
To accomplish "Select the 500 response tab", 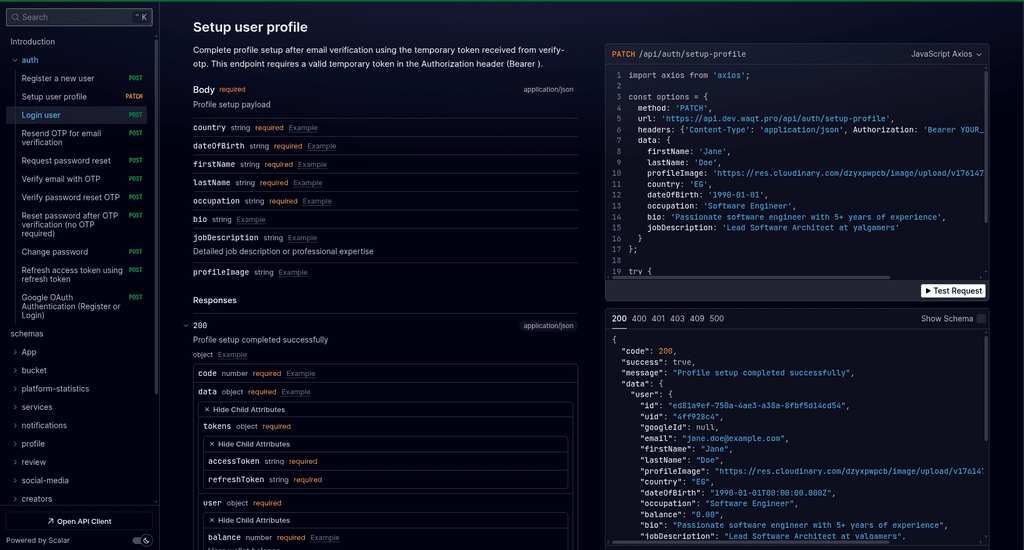I will tap(717, 319).
